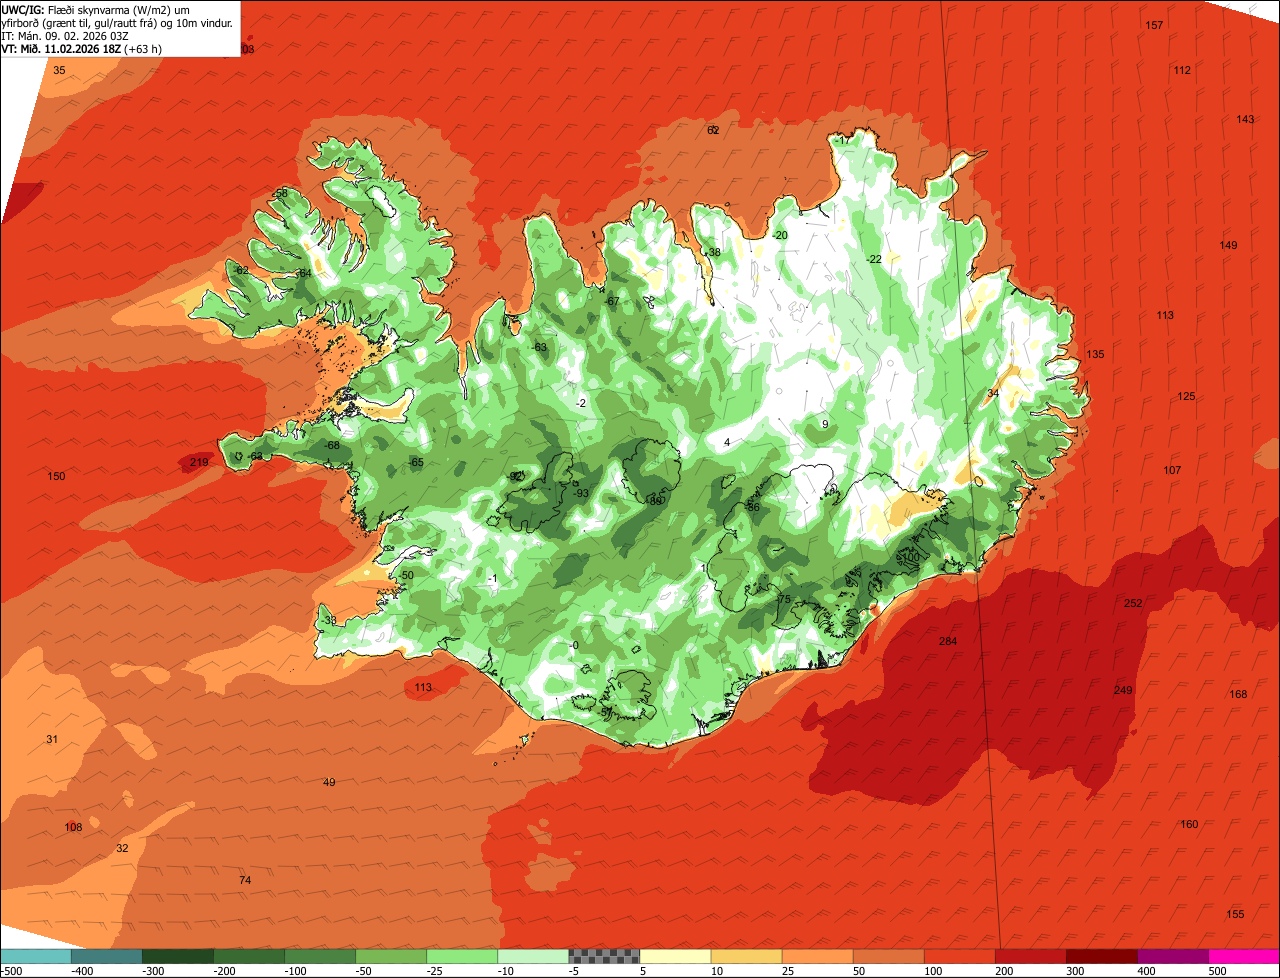Click the map value "249"

click(1123, 691)
